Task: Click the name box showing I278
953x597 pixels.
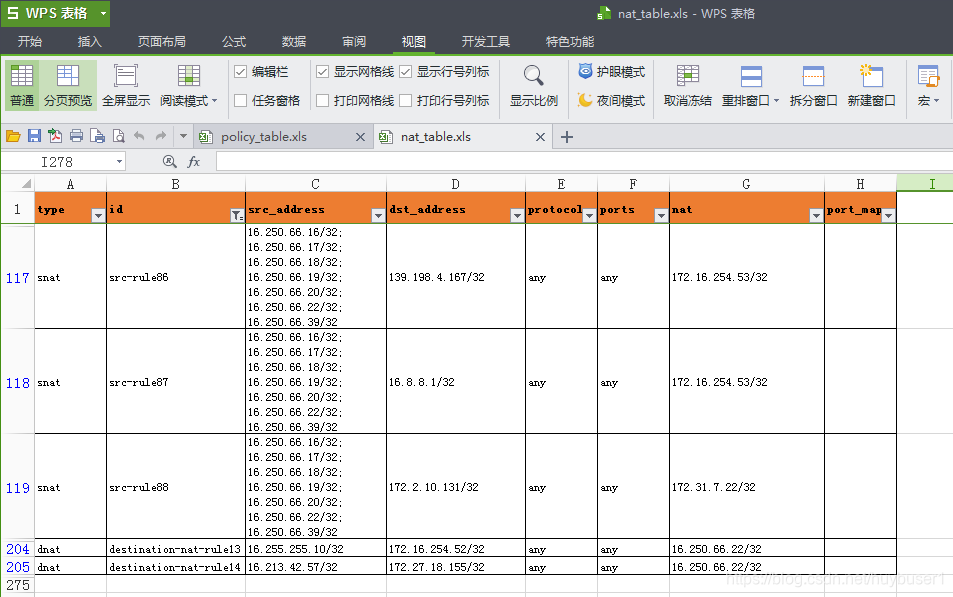Action: [x=57, y=162]
